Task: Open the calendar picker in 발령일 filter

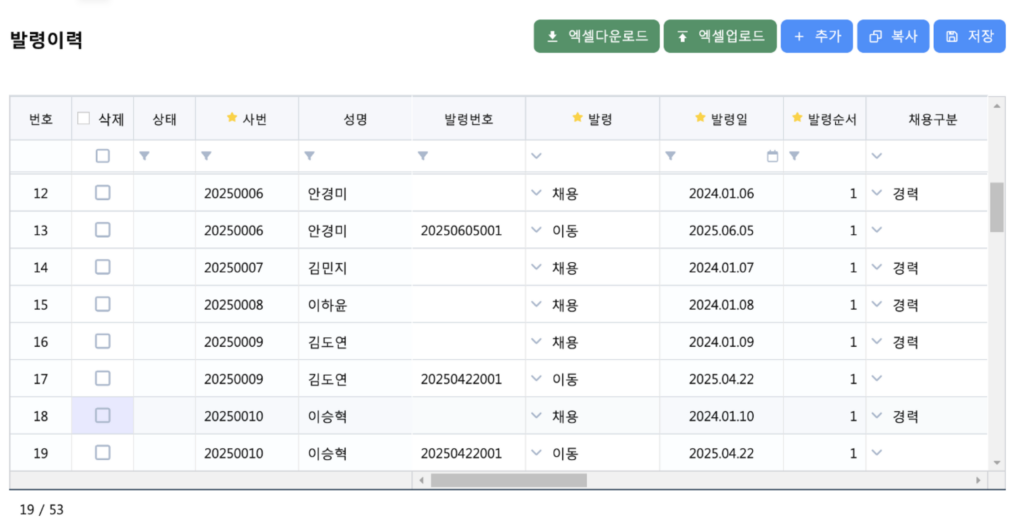Action: pos(772,156)
